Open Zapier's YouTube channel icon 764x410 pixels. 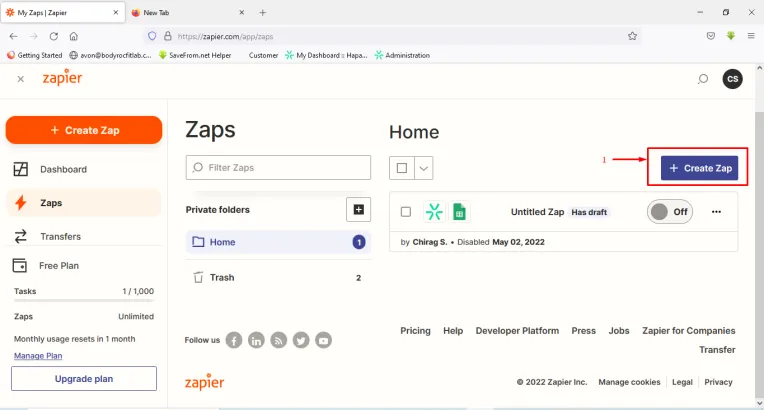click(323, 340)
